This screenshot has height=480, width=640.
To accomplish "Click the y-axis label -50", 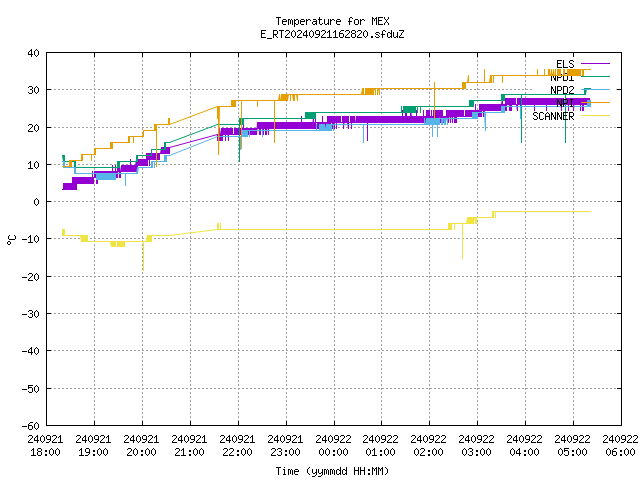I will tap(31, 389).
